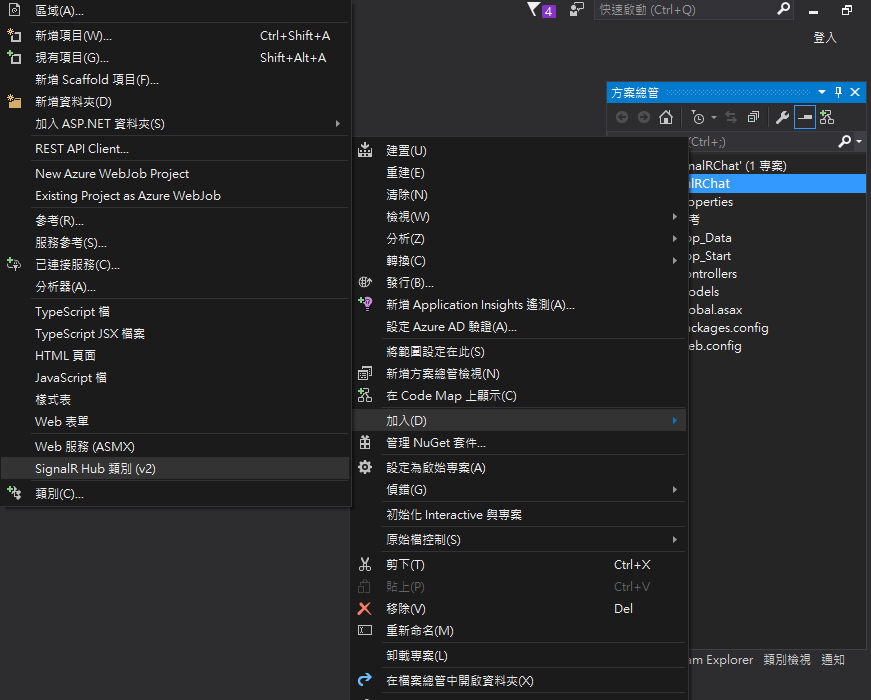Screen dimensions: 871x700
Task: Switch to the 類別檢視 tab
Action: (x=787, y=659)
